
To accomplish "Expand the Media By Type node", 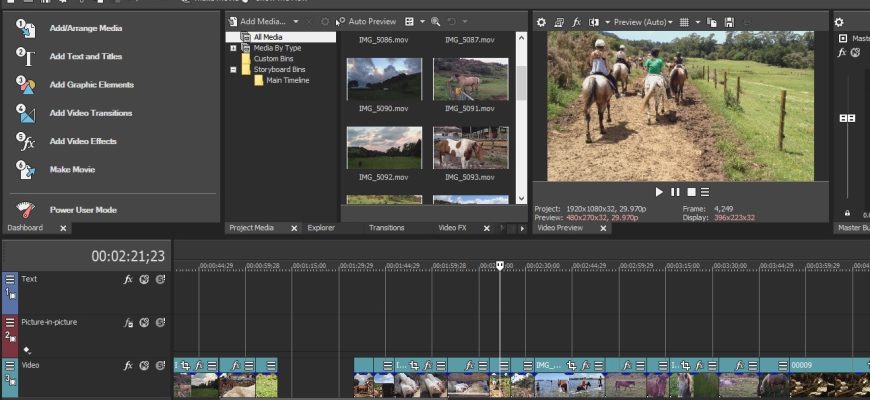I will click(x=234, y=48).
